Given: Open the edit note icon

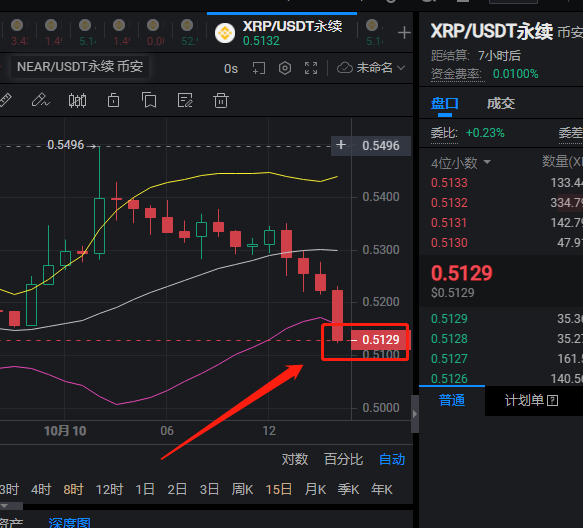Looking at the screenshot, I should tap(185, 100).
